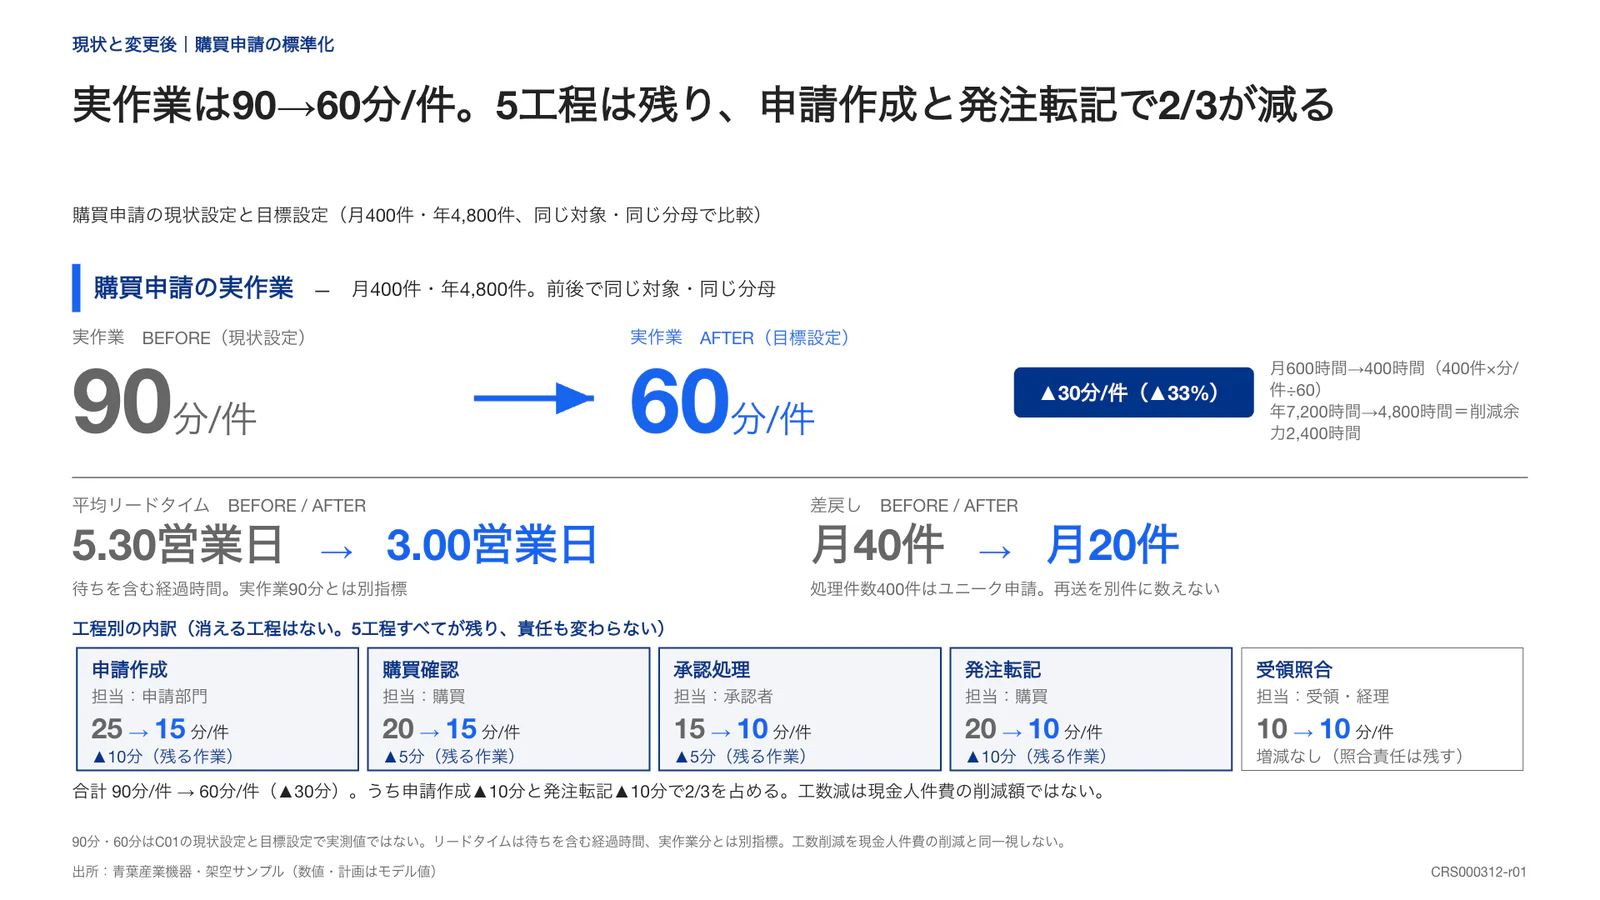Click '担当：承認者' in the 承認処理 card

723,696
